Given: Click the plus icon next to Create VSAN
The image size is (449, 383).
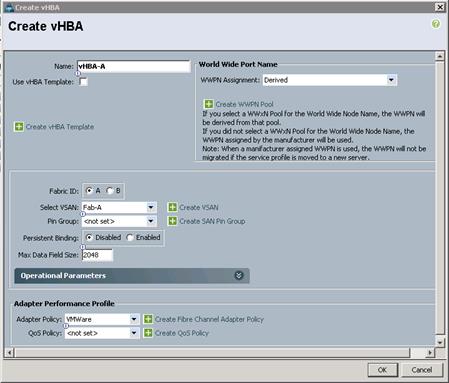Looking at the screenshot, I should pyautogui.click(x=172, y=207).
